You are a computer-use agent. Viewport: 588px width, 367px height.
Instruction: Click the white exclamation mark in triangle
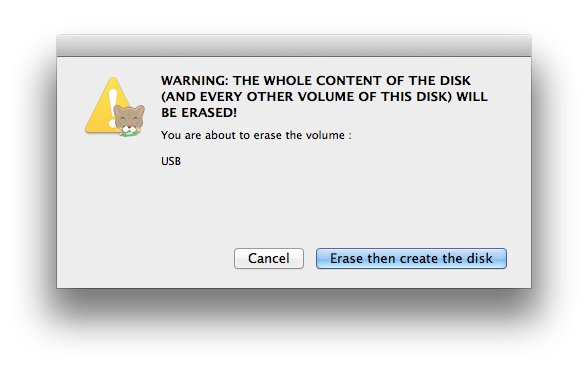point(112,107)
